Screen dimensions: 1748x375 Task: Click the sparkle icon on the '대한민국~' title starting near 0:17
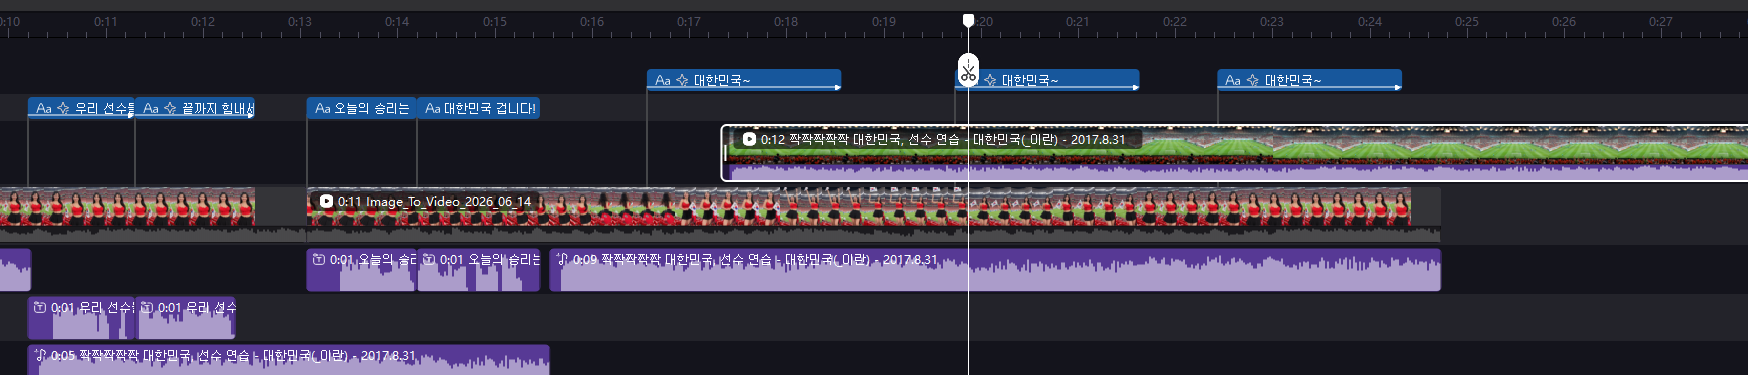[682, 80]
